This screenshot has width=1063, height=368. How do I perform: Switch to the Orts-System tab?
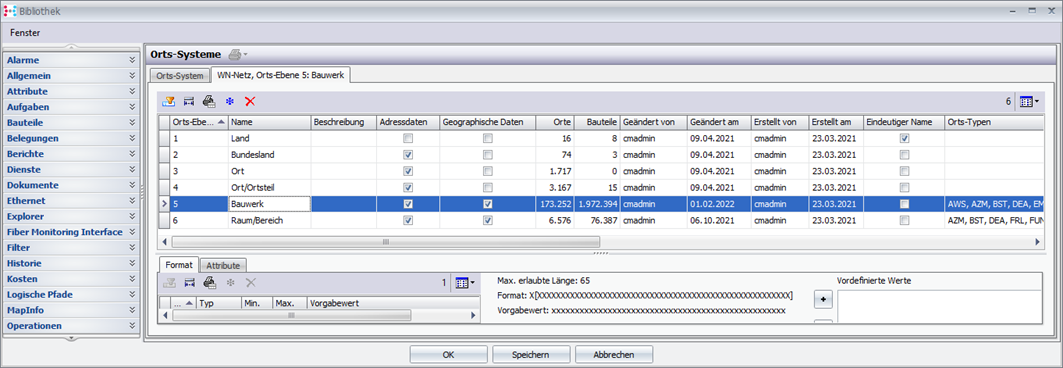[x=180, y=76]
